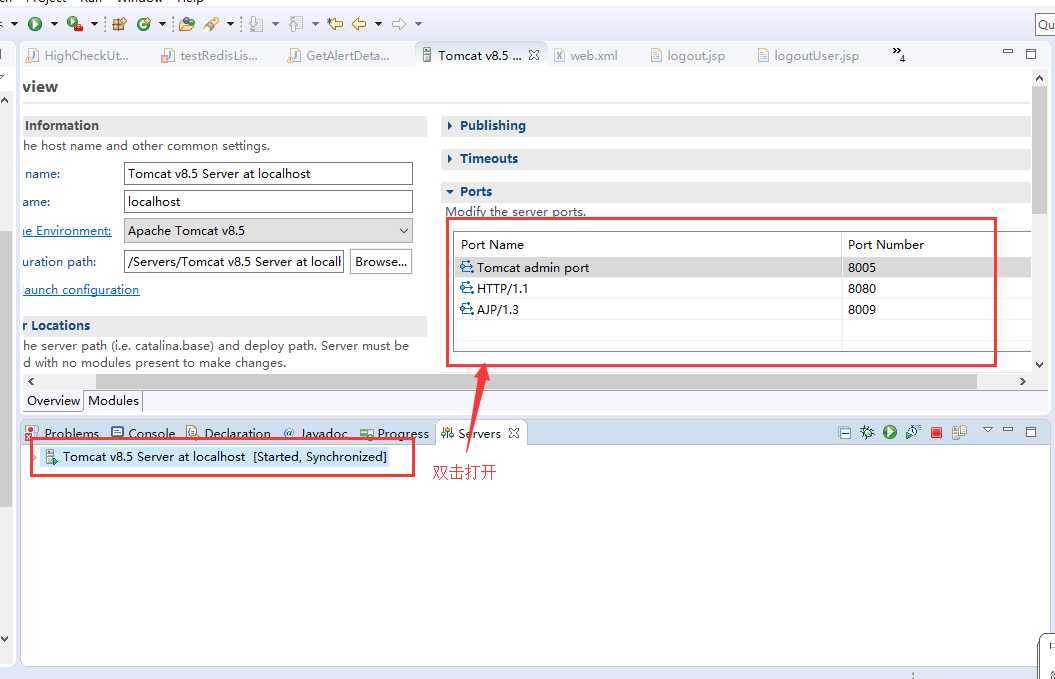Collapse All in the Servers view toolbar
Image resolution: width=1055 pixels, height=679 pixels.
(845, 433)
